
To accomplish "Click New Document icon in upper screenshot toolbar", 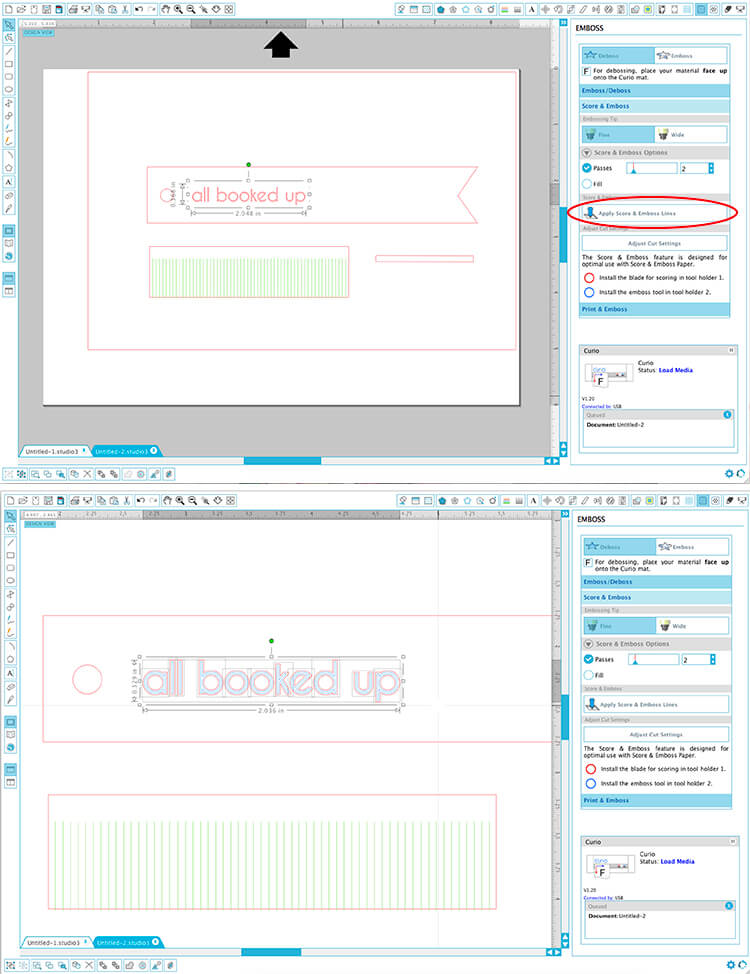I will (x=9, y=9).
